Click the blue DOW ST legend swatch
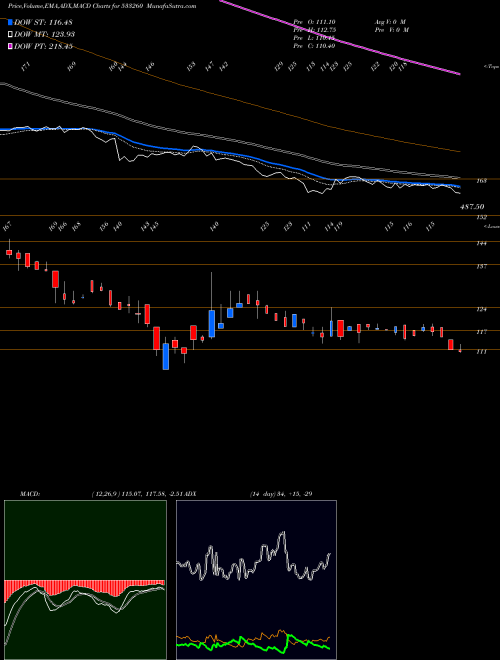 pyautogui.click(x=10, y=22)
